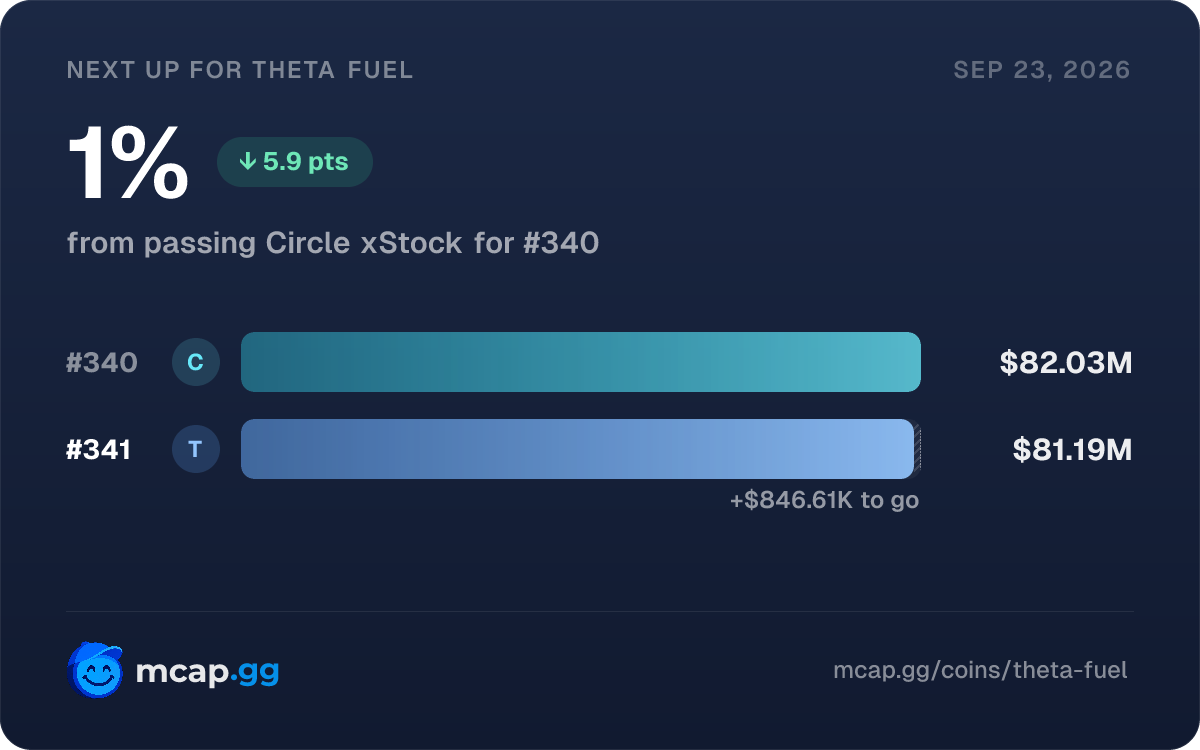
Task: Click the mcap.gg smiley mascot logo
Action: (95, 670)
